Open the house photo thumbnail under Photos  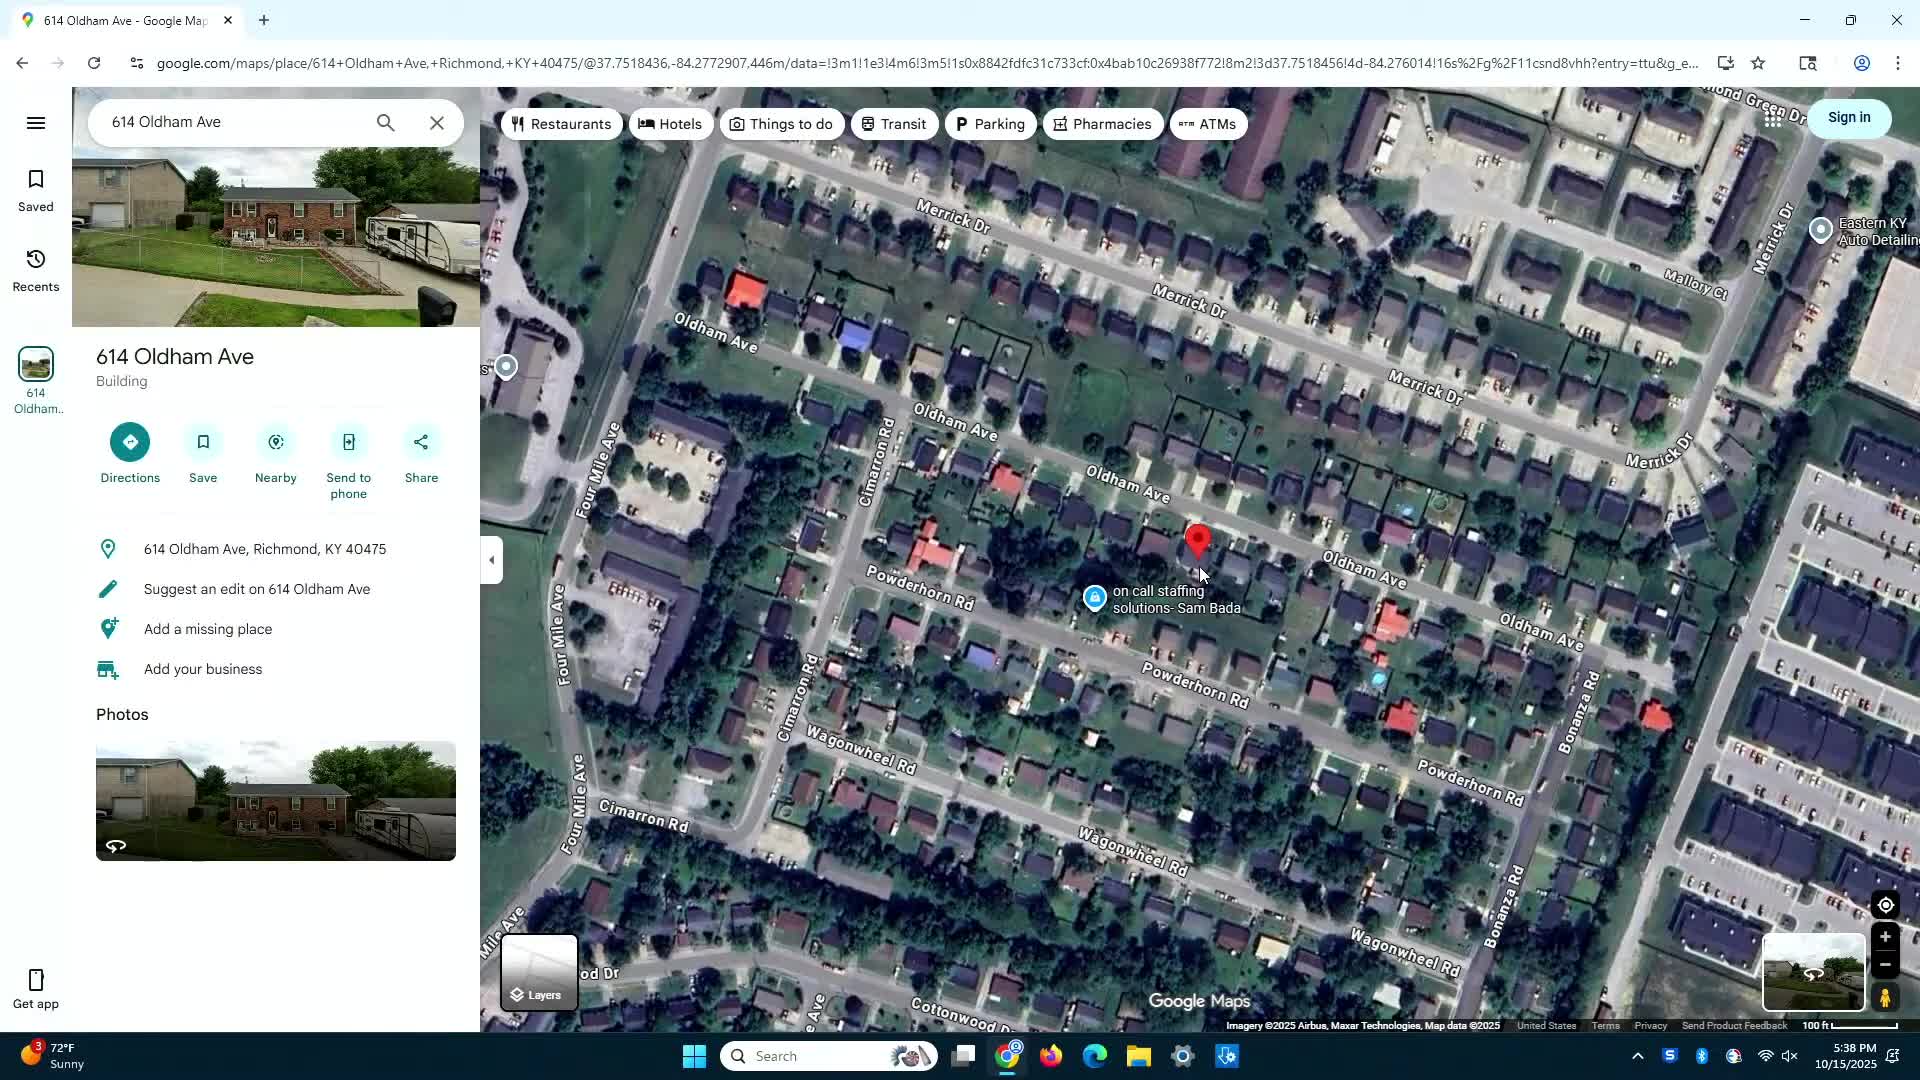(276, 800)
